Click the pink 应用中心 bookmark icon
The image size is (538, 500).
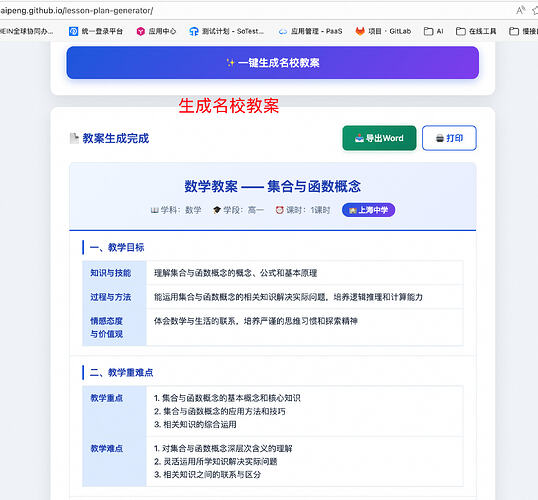(141, 31)
